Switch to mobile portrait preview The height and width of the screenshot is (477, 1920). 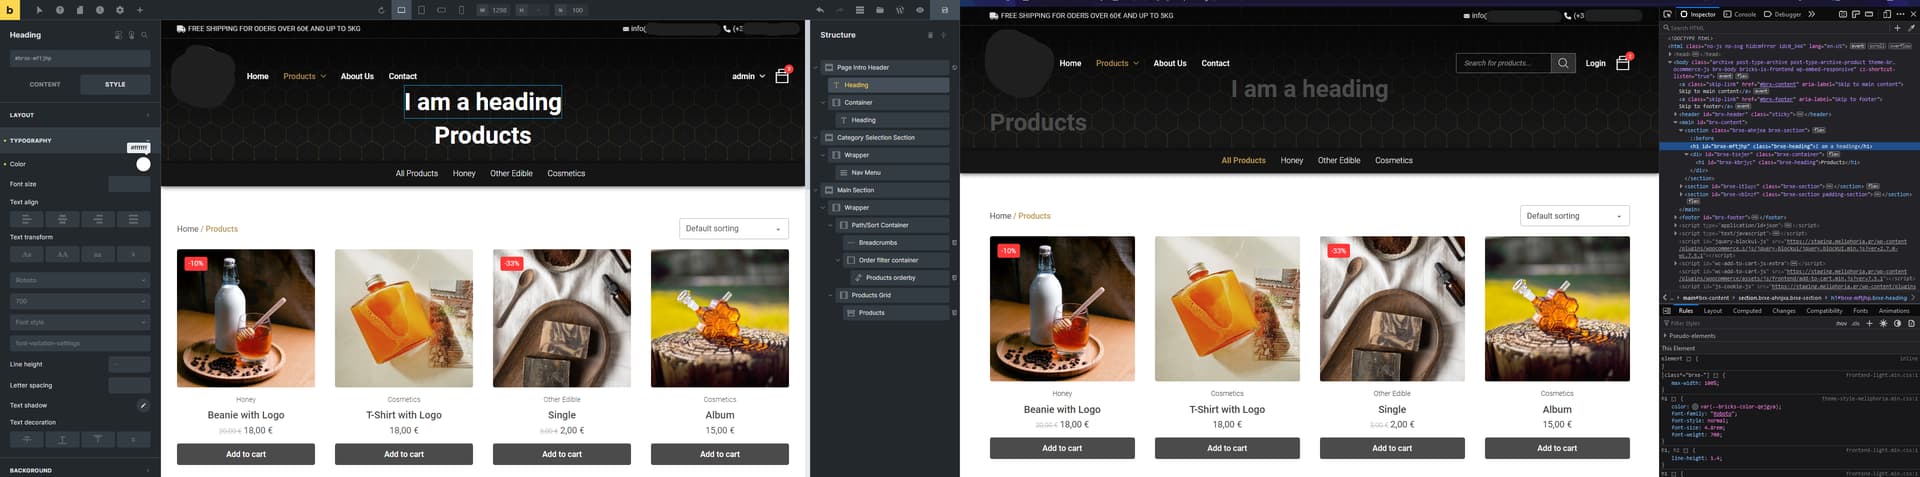(x=461, y=10)
